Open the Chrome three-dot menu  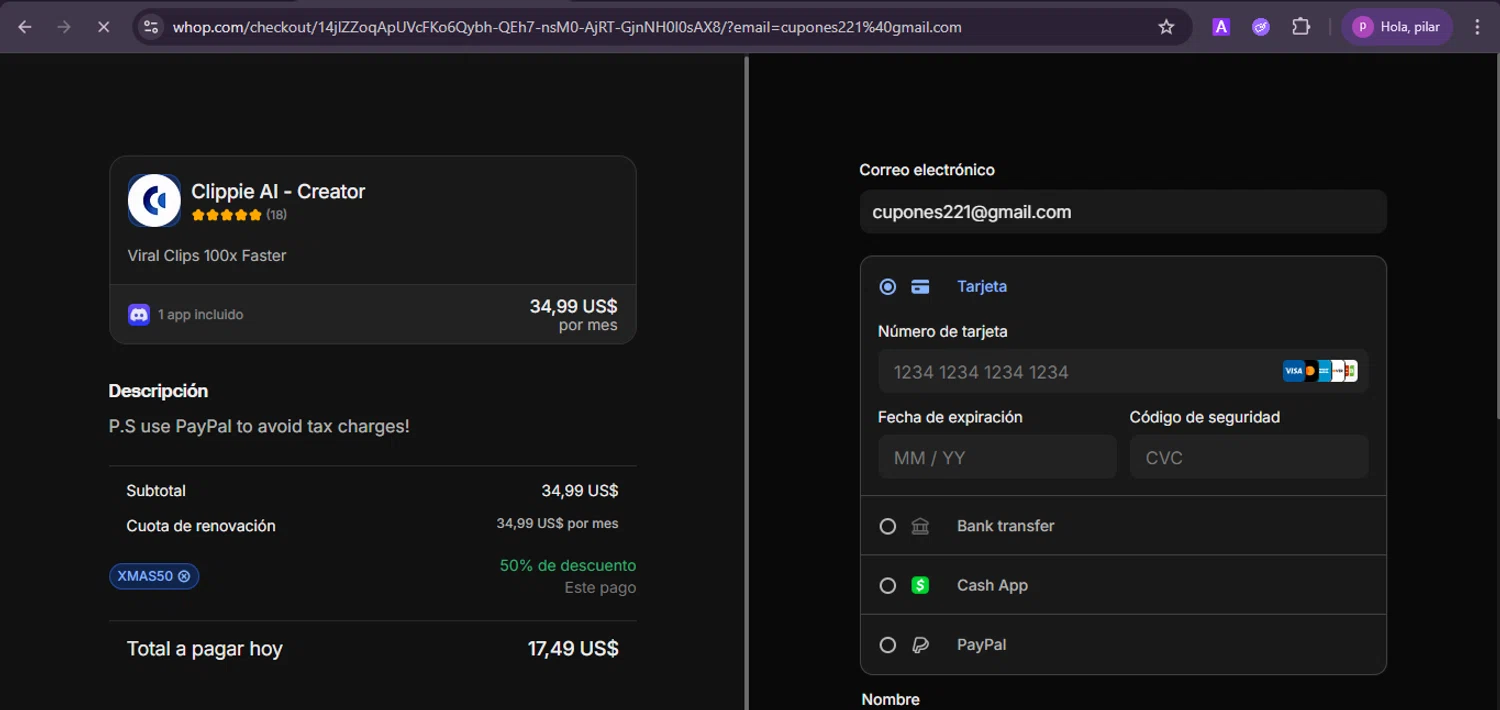1477,27
